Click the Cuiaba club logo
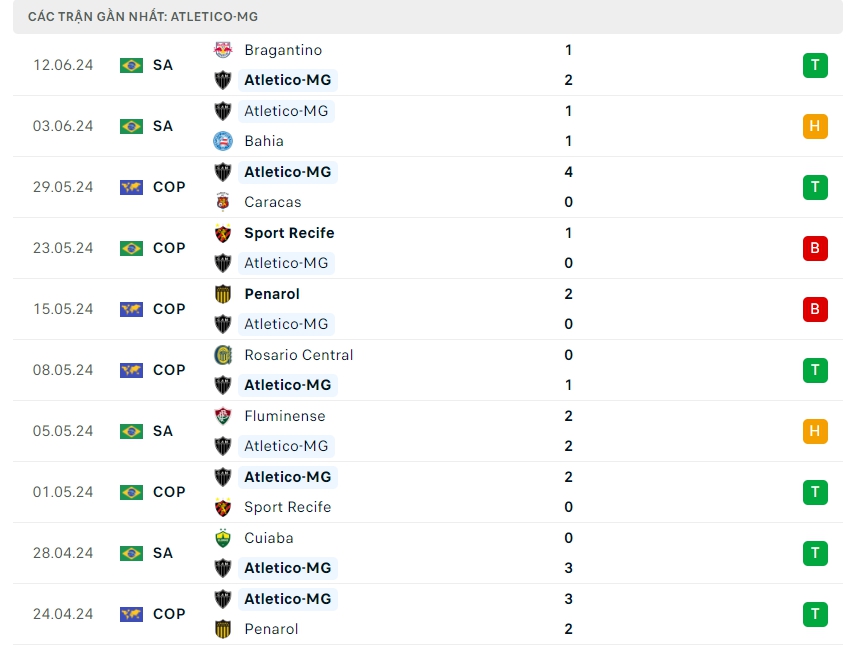Image resolution: width=856 pixels, height=647 pixels. point(223,538)
